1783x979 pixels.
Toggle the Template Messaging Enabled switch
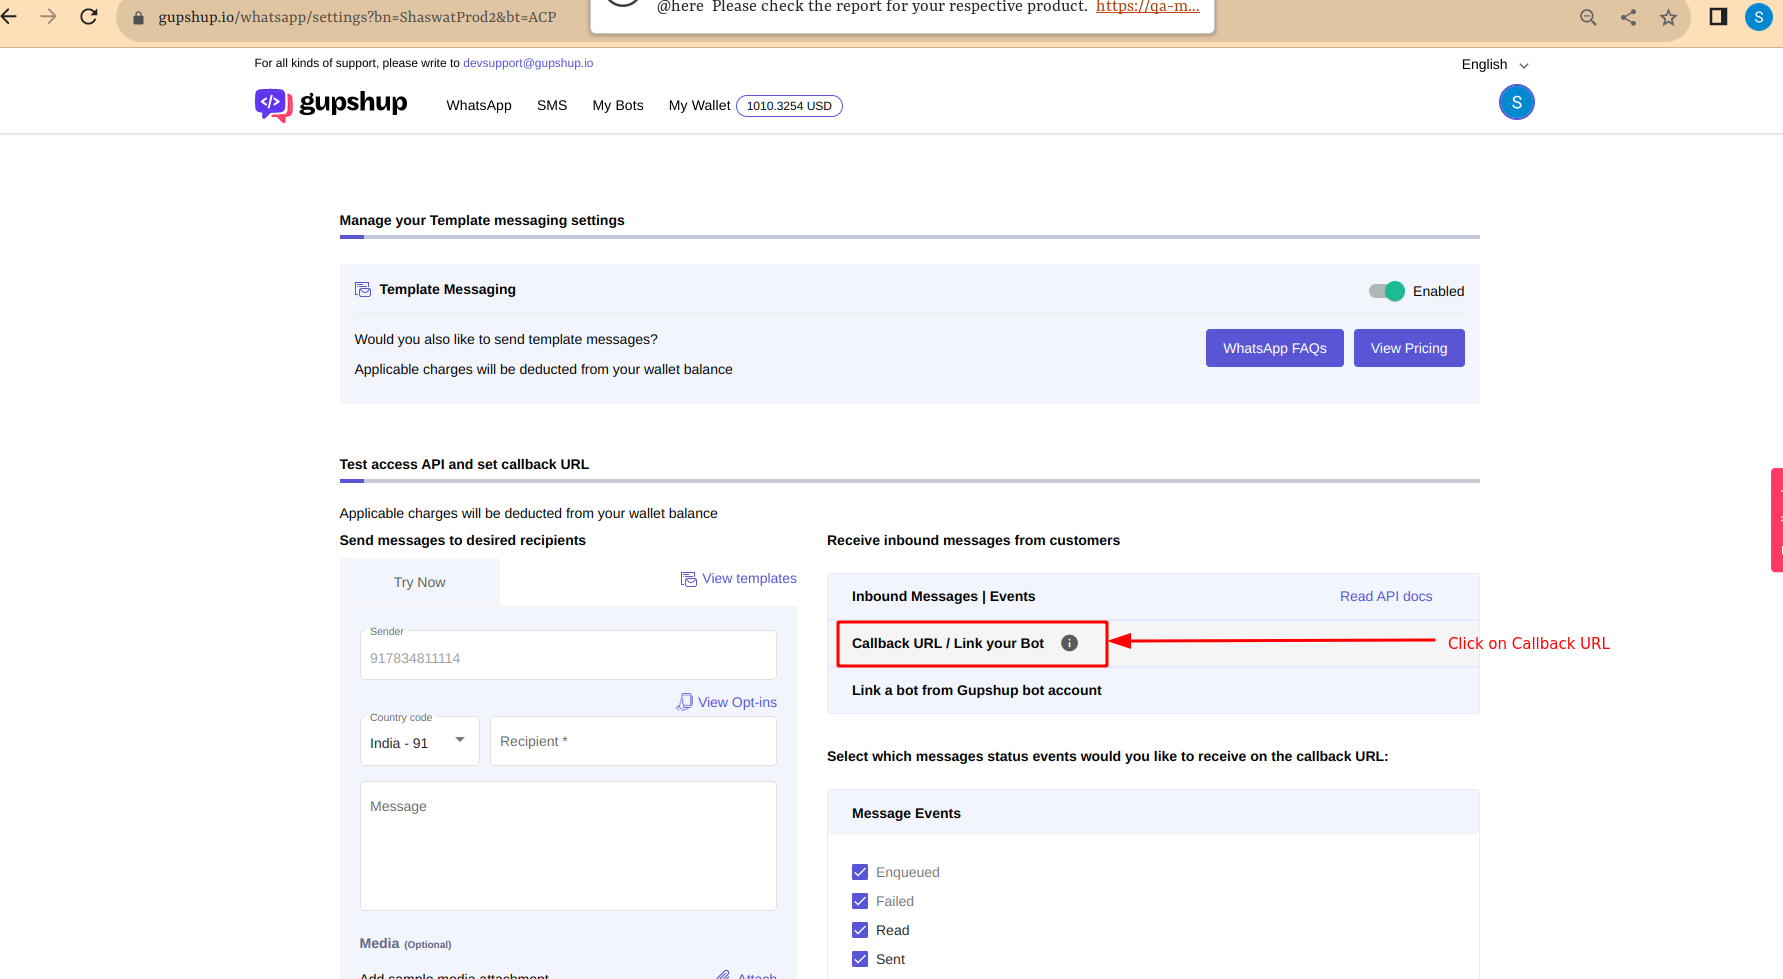pyautogui.click(x=1387, y=291)
